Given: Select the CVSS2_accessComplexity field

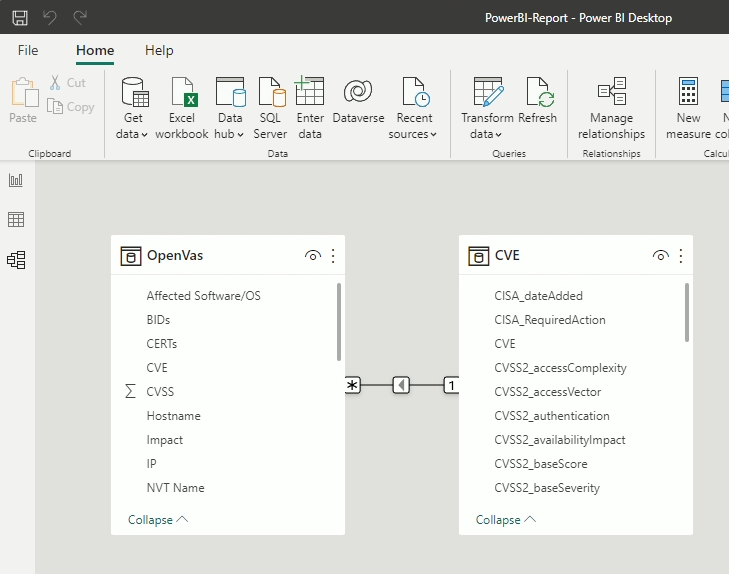Looking at the screenshot, I should [561, 368].
